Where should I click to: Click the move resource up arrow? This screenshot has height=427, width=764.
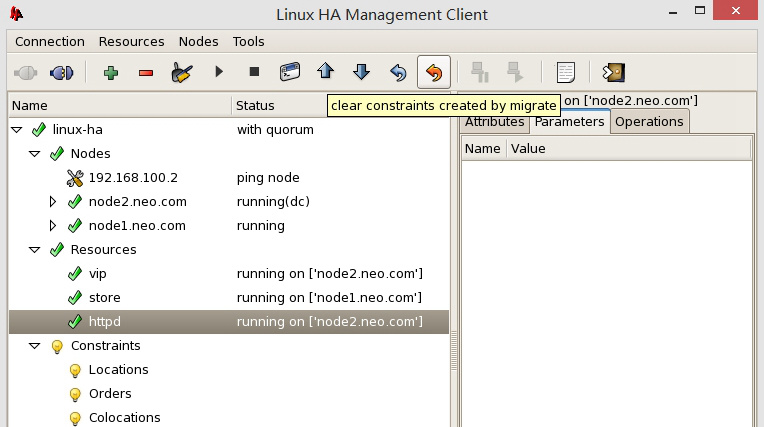[x=325, y=72]
